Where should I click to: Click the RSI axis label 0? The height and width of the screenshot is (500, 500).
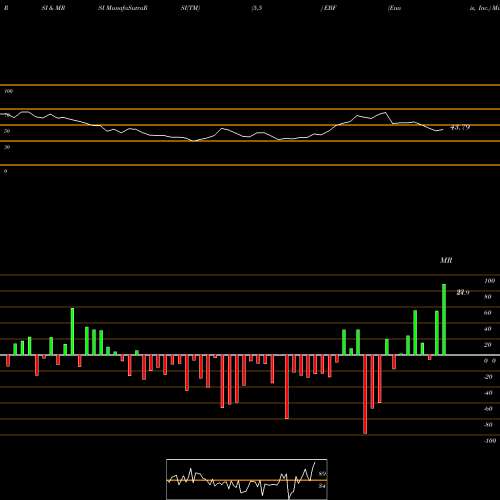pos(5,171)
